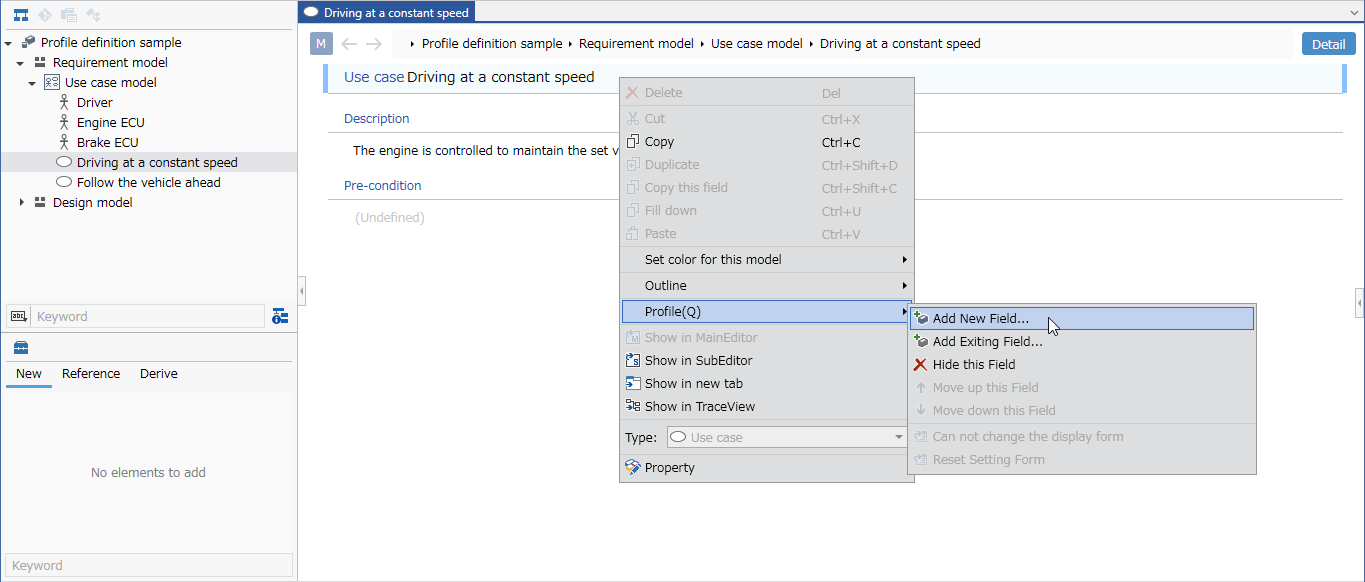The width and height of the screenshot is (1365, 582).
Task: Open the tab list dropdown at top right
Action: (1354, 12)
